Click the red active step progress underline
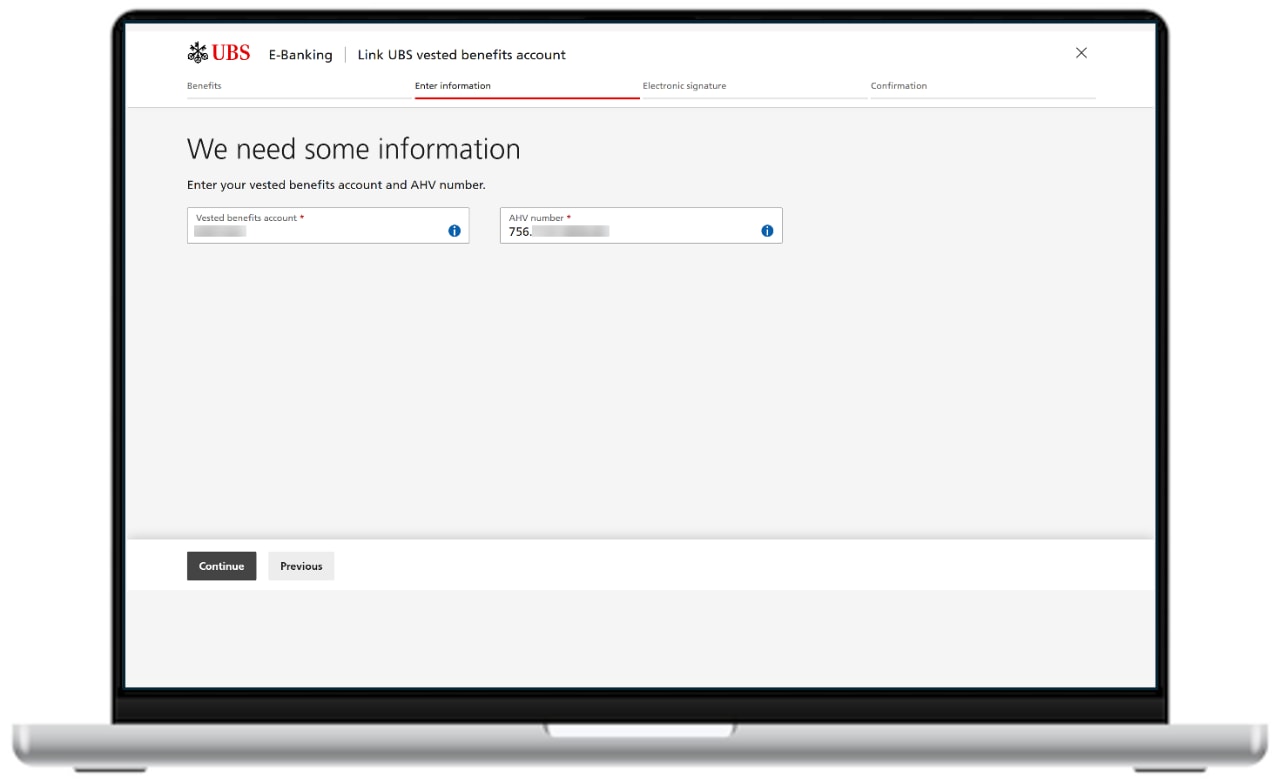 526,98
